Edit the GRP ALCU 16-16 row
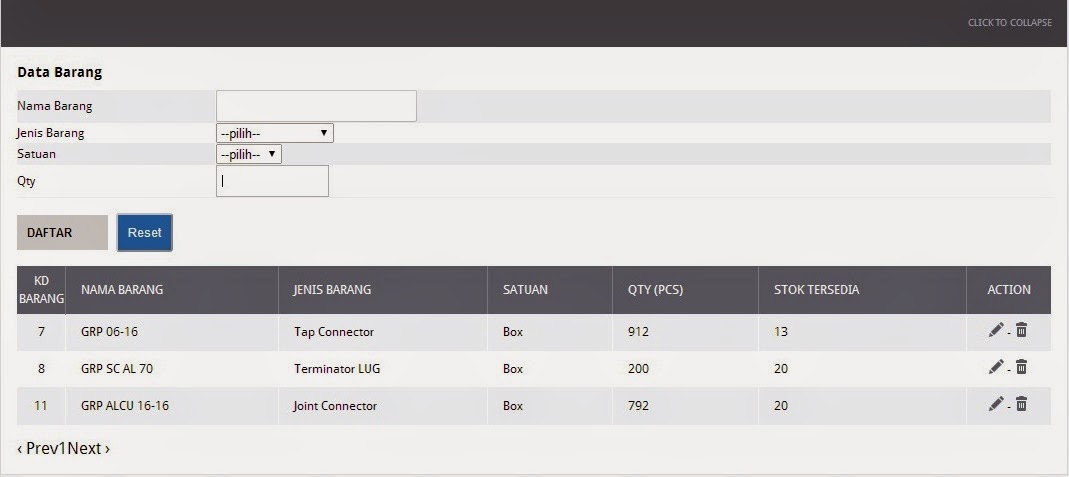The height and width of the screenshot is (477, 1069). click(x=996, y=404)
